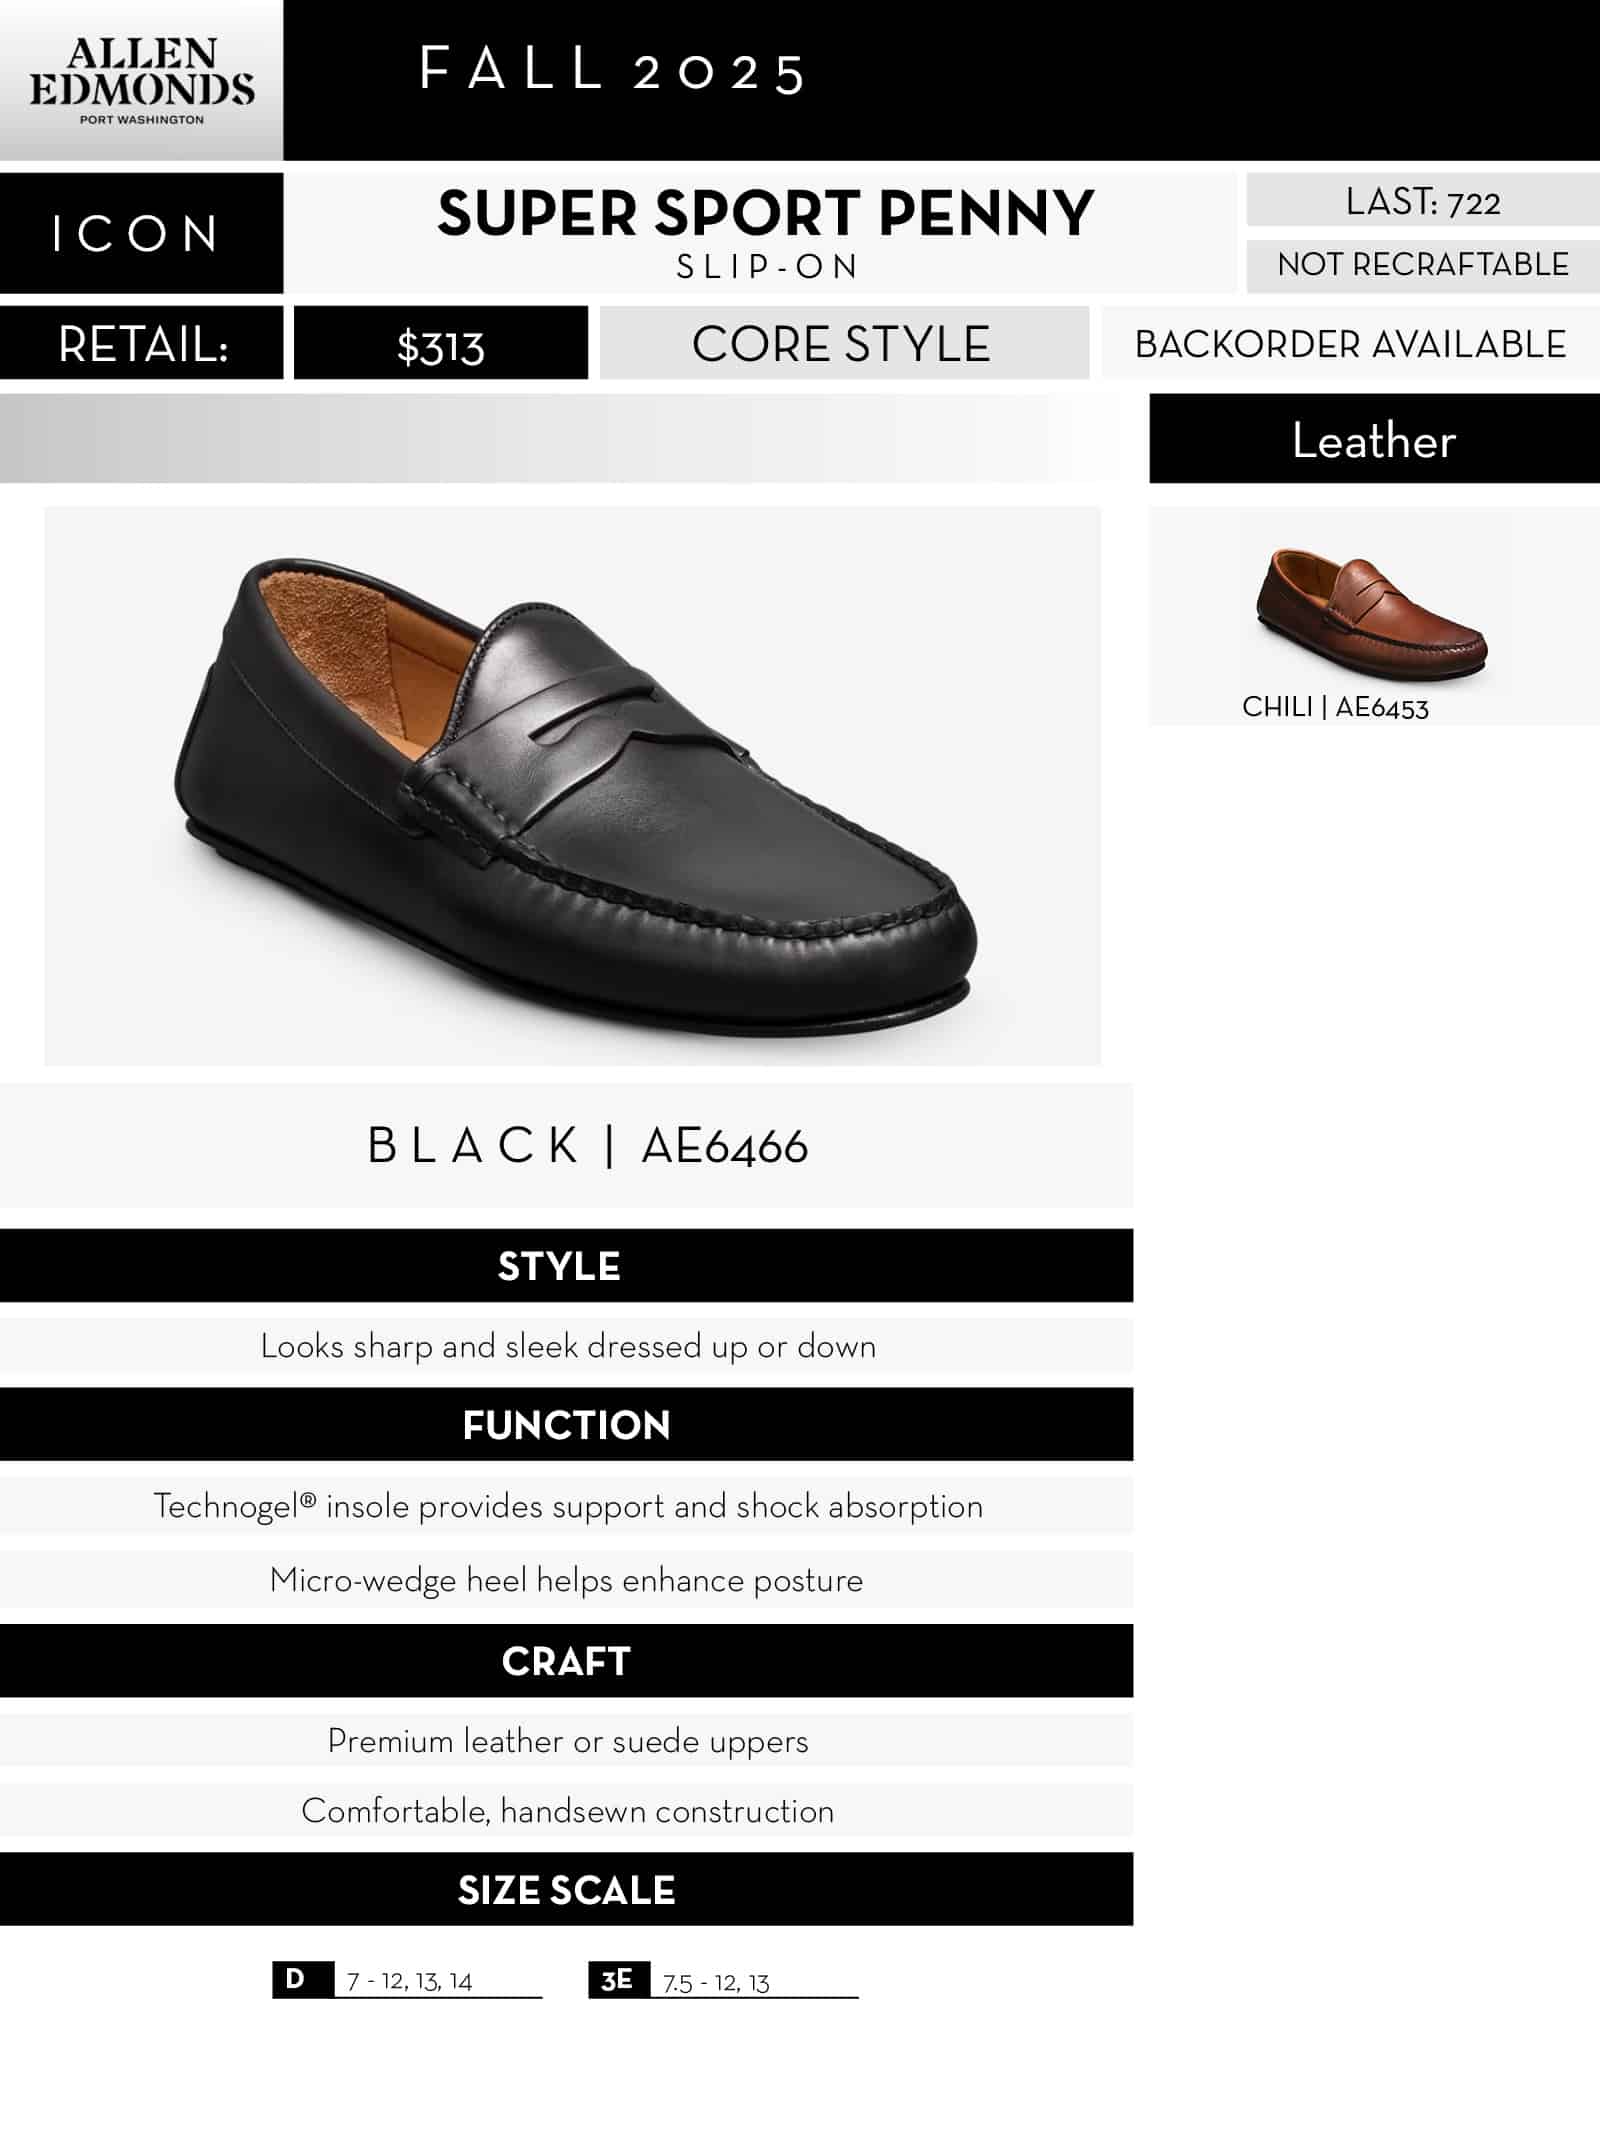Click the black penny loafer image
Image resolution: width=1600 pixels, height=2133 pixels.
[574, 786]
